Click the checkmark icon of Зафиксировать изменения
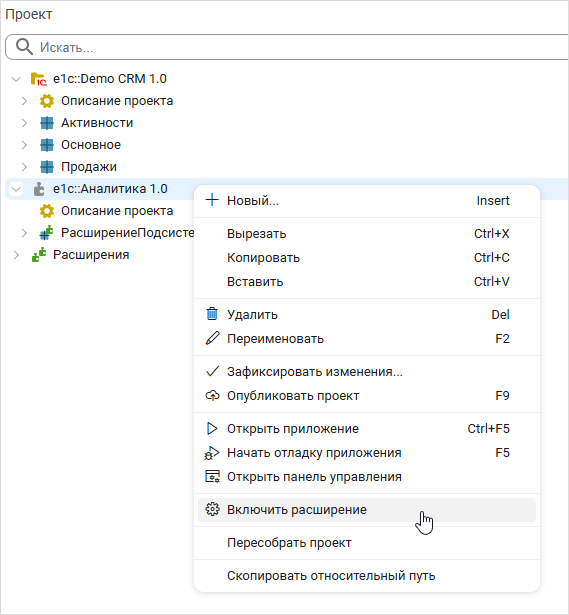The image size is (569, 615). [212, 371]
